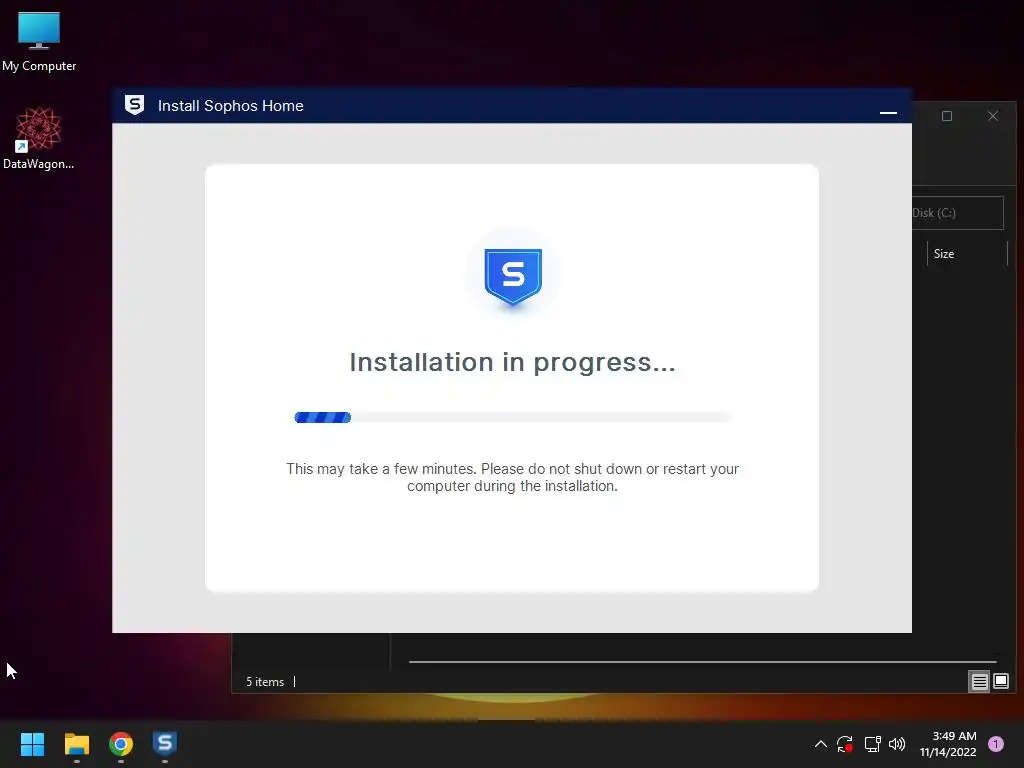Show hidden system tray icons
Viewport: 1024px width, 768px height.
tap(821, 744)
